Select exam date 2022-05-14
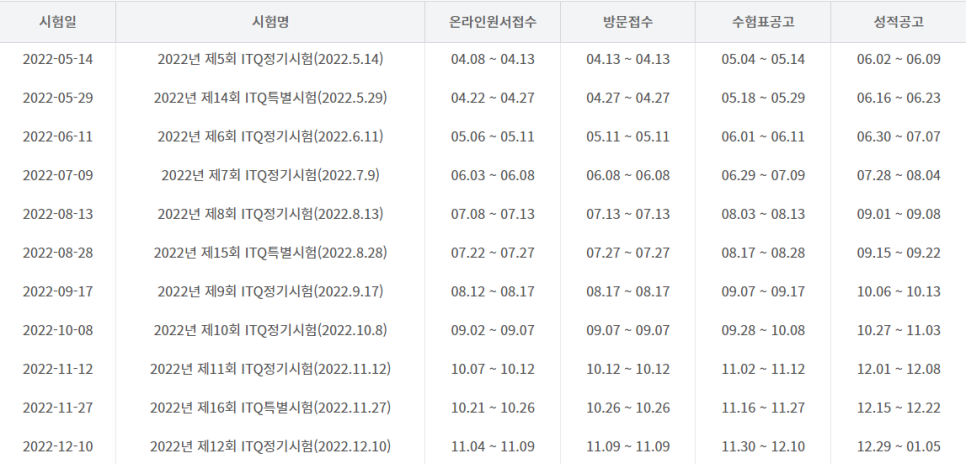Screen dimensions: 966x464 58,59
